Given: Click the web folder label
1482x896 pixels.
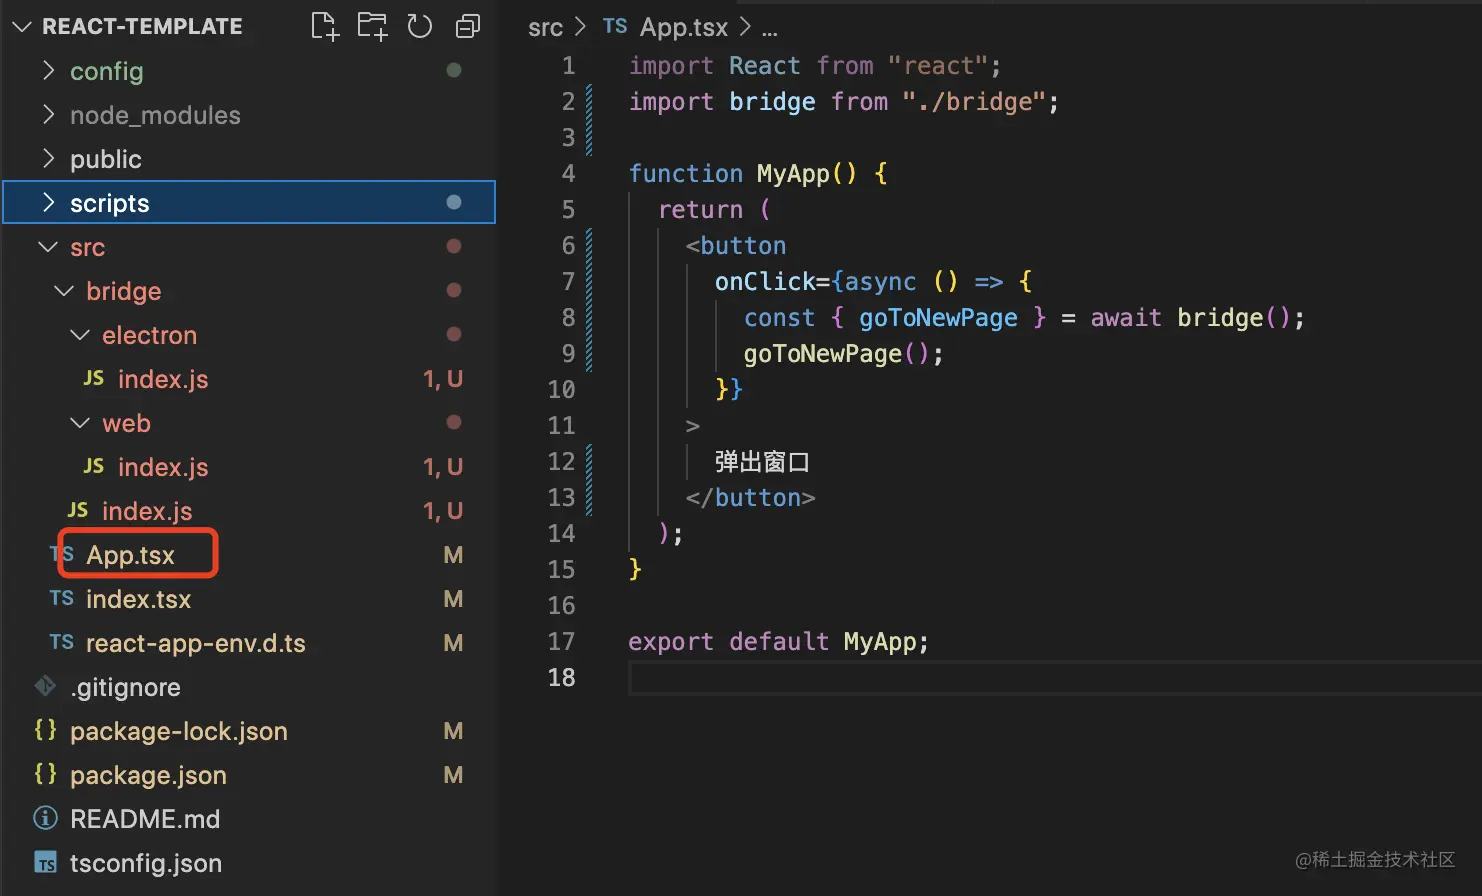Looking at the screenshot, I should click(127, 423).
